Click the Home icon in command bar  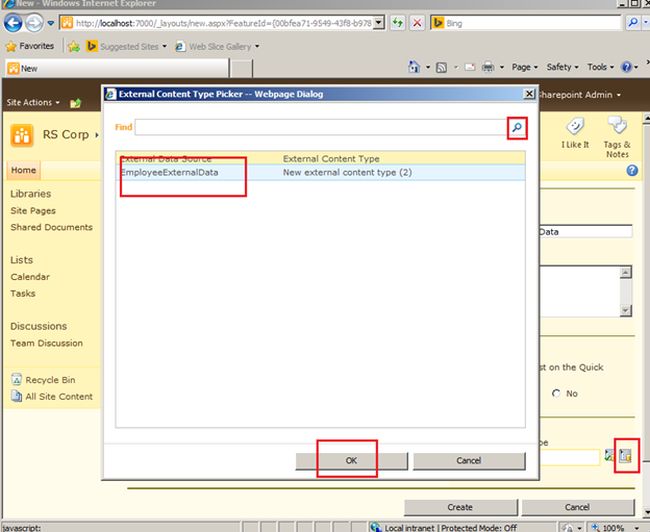pos(414,67)
